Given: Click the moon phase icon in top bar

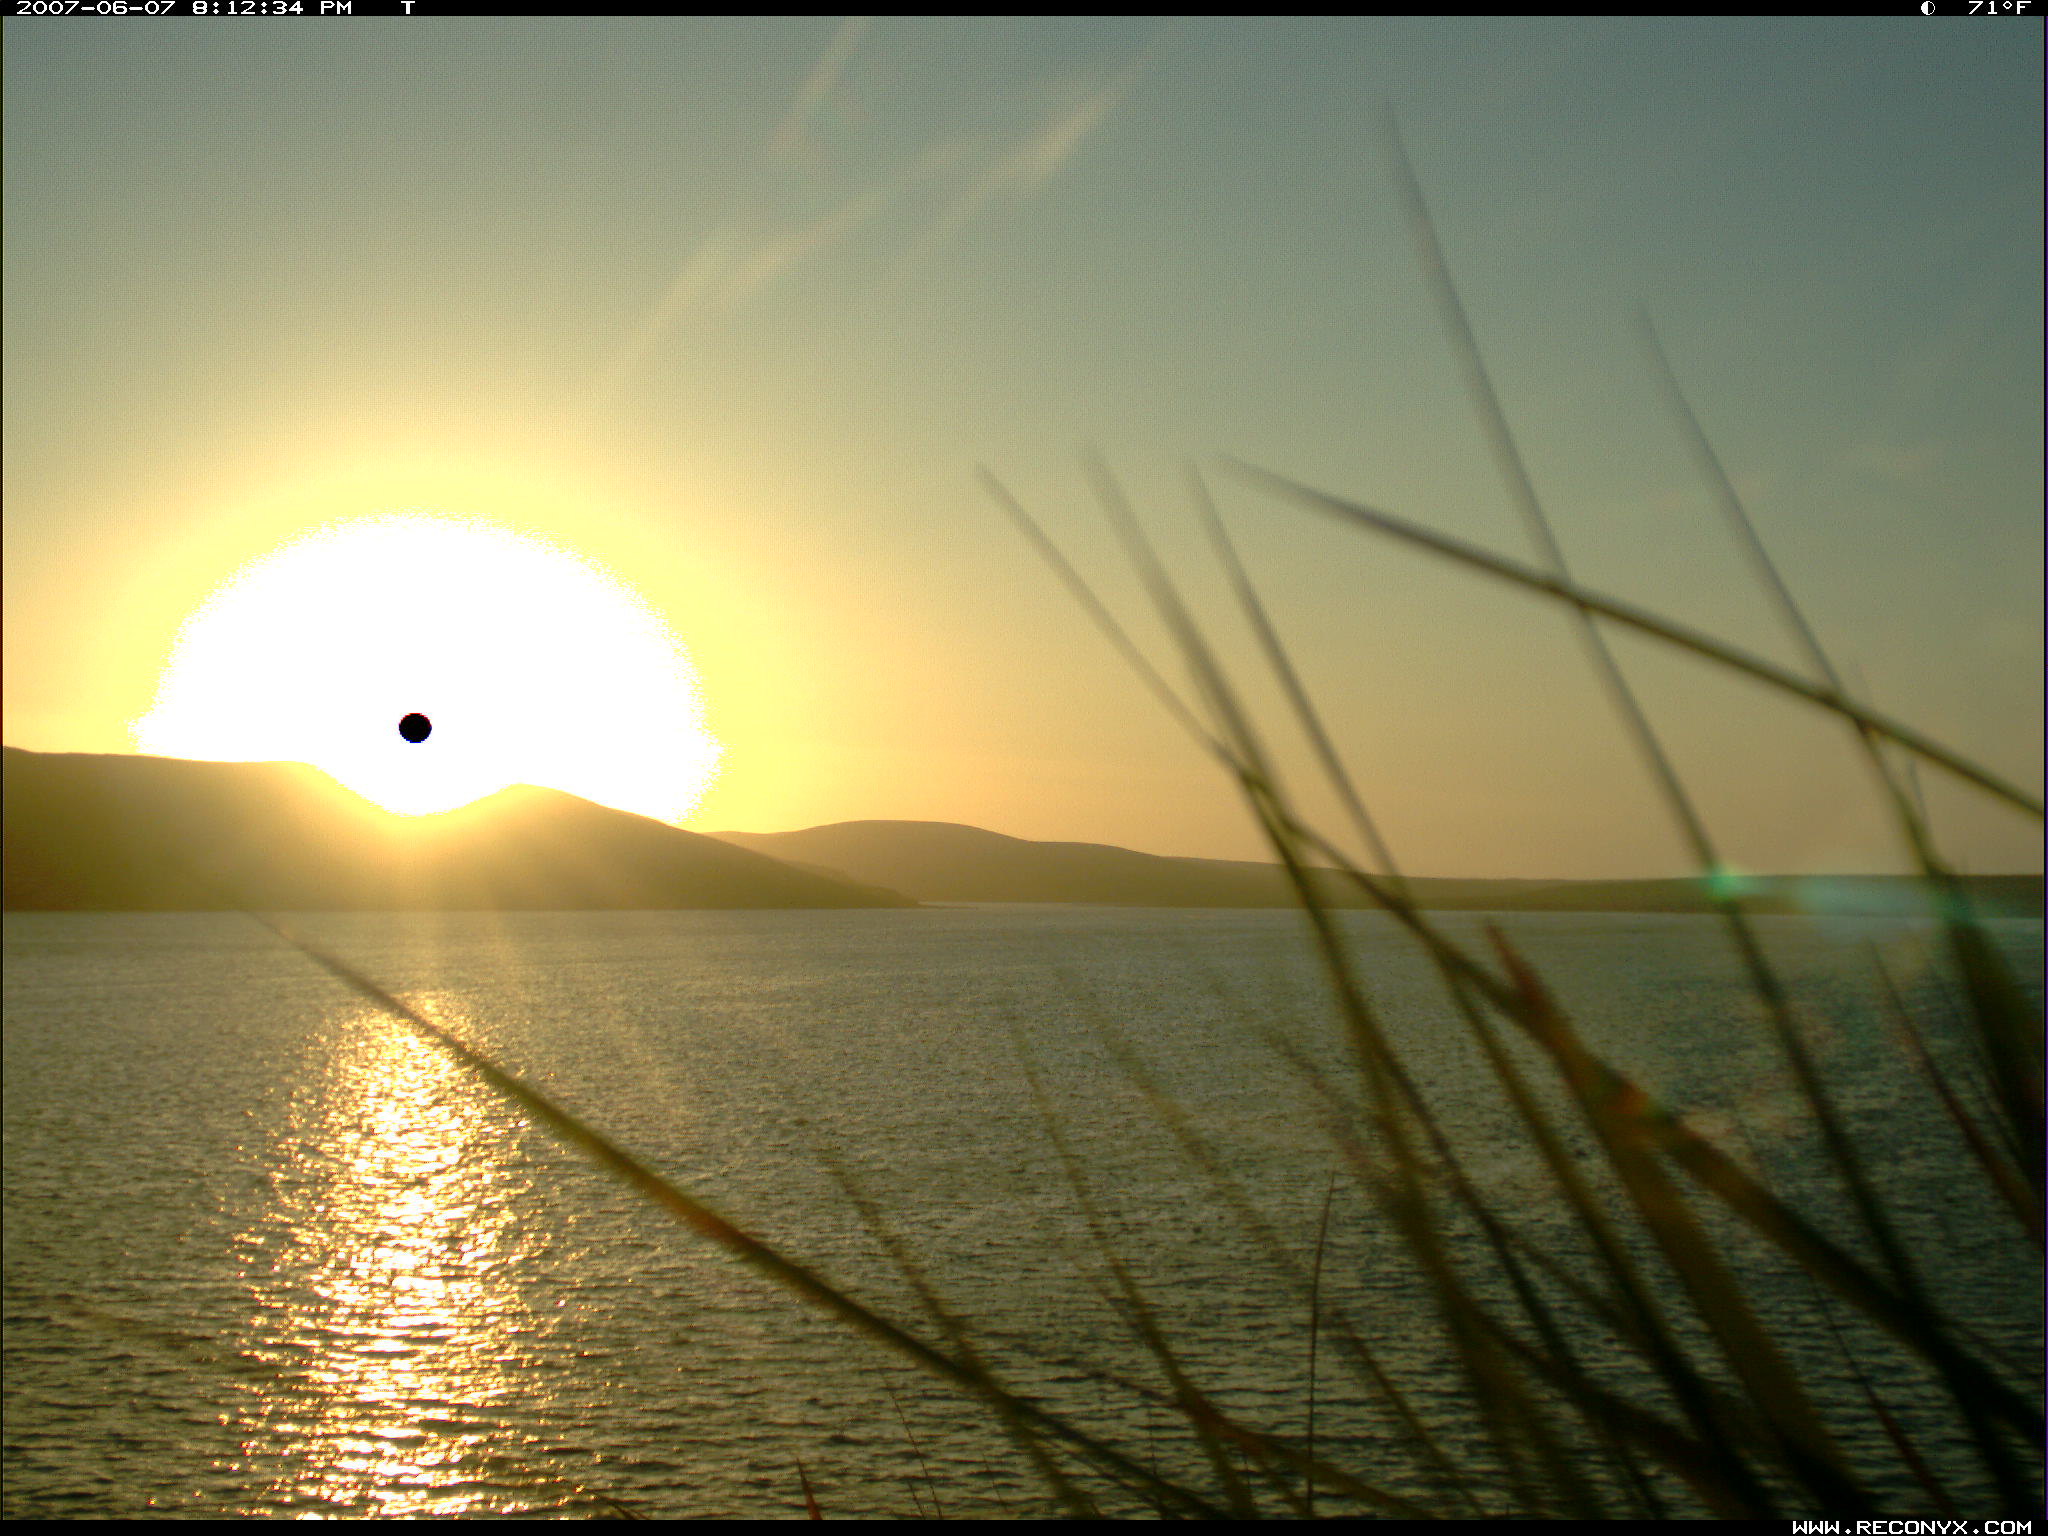Looking at the screenshot, I should pyautogui.click(x=1927, y=8).
